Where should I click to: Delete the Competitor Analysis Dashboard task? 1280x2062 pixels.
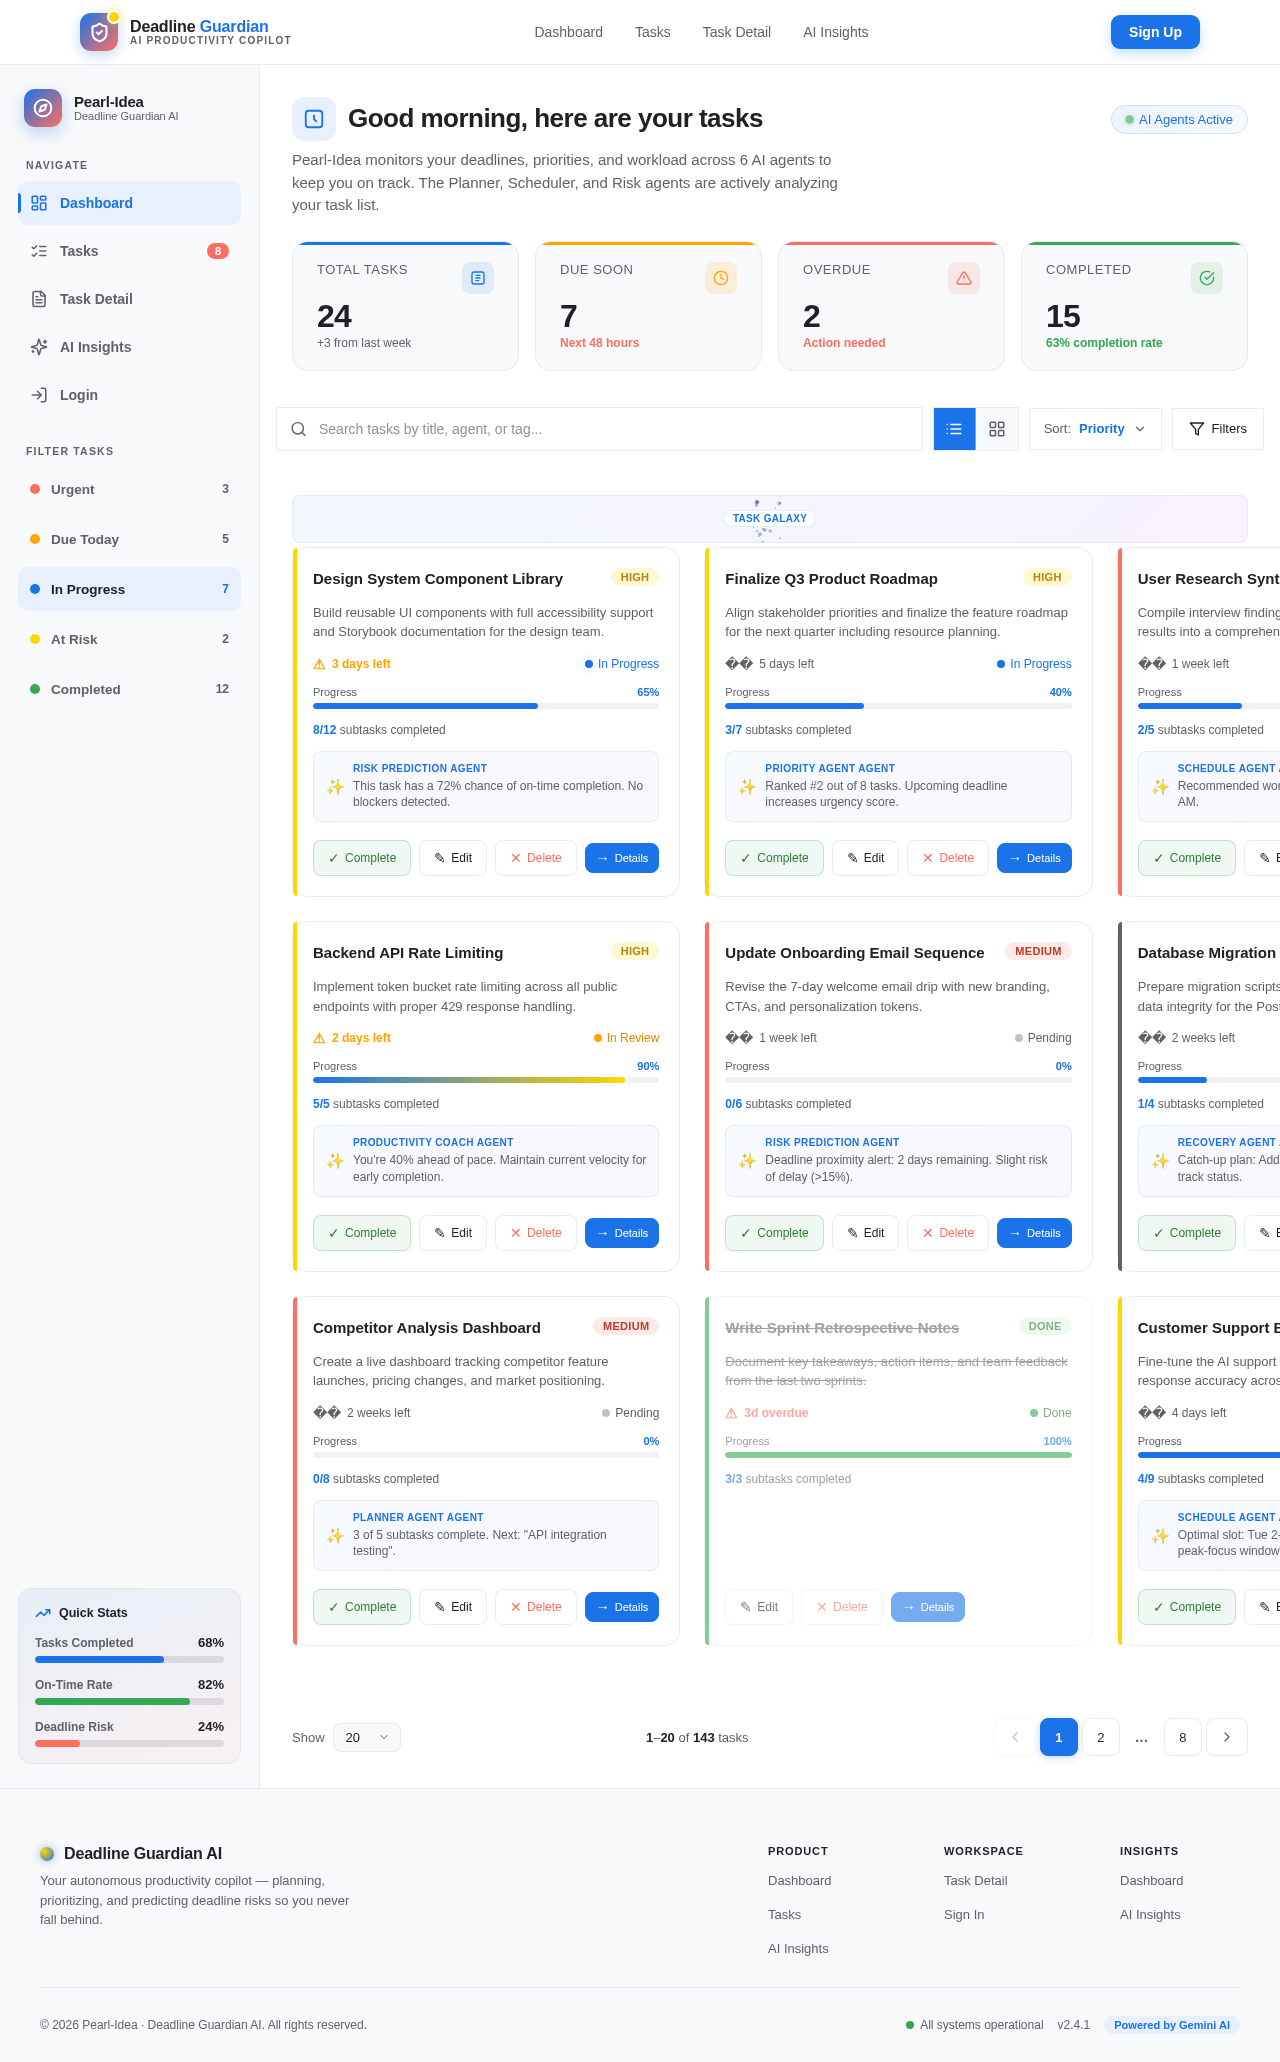(536, 1607)
